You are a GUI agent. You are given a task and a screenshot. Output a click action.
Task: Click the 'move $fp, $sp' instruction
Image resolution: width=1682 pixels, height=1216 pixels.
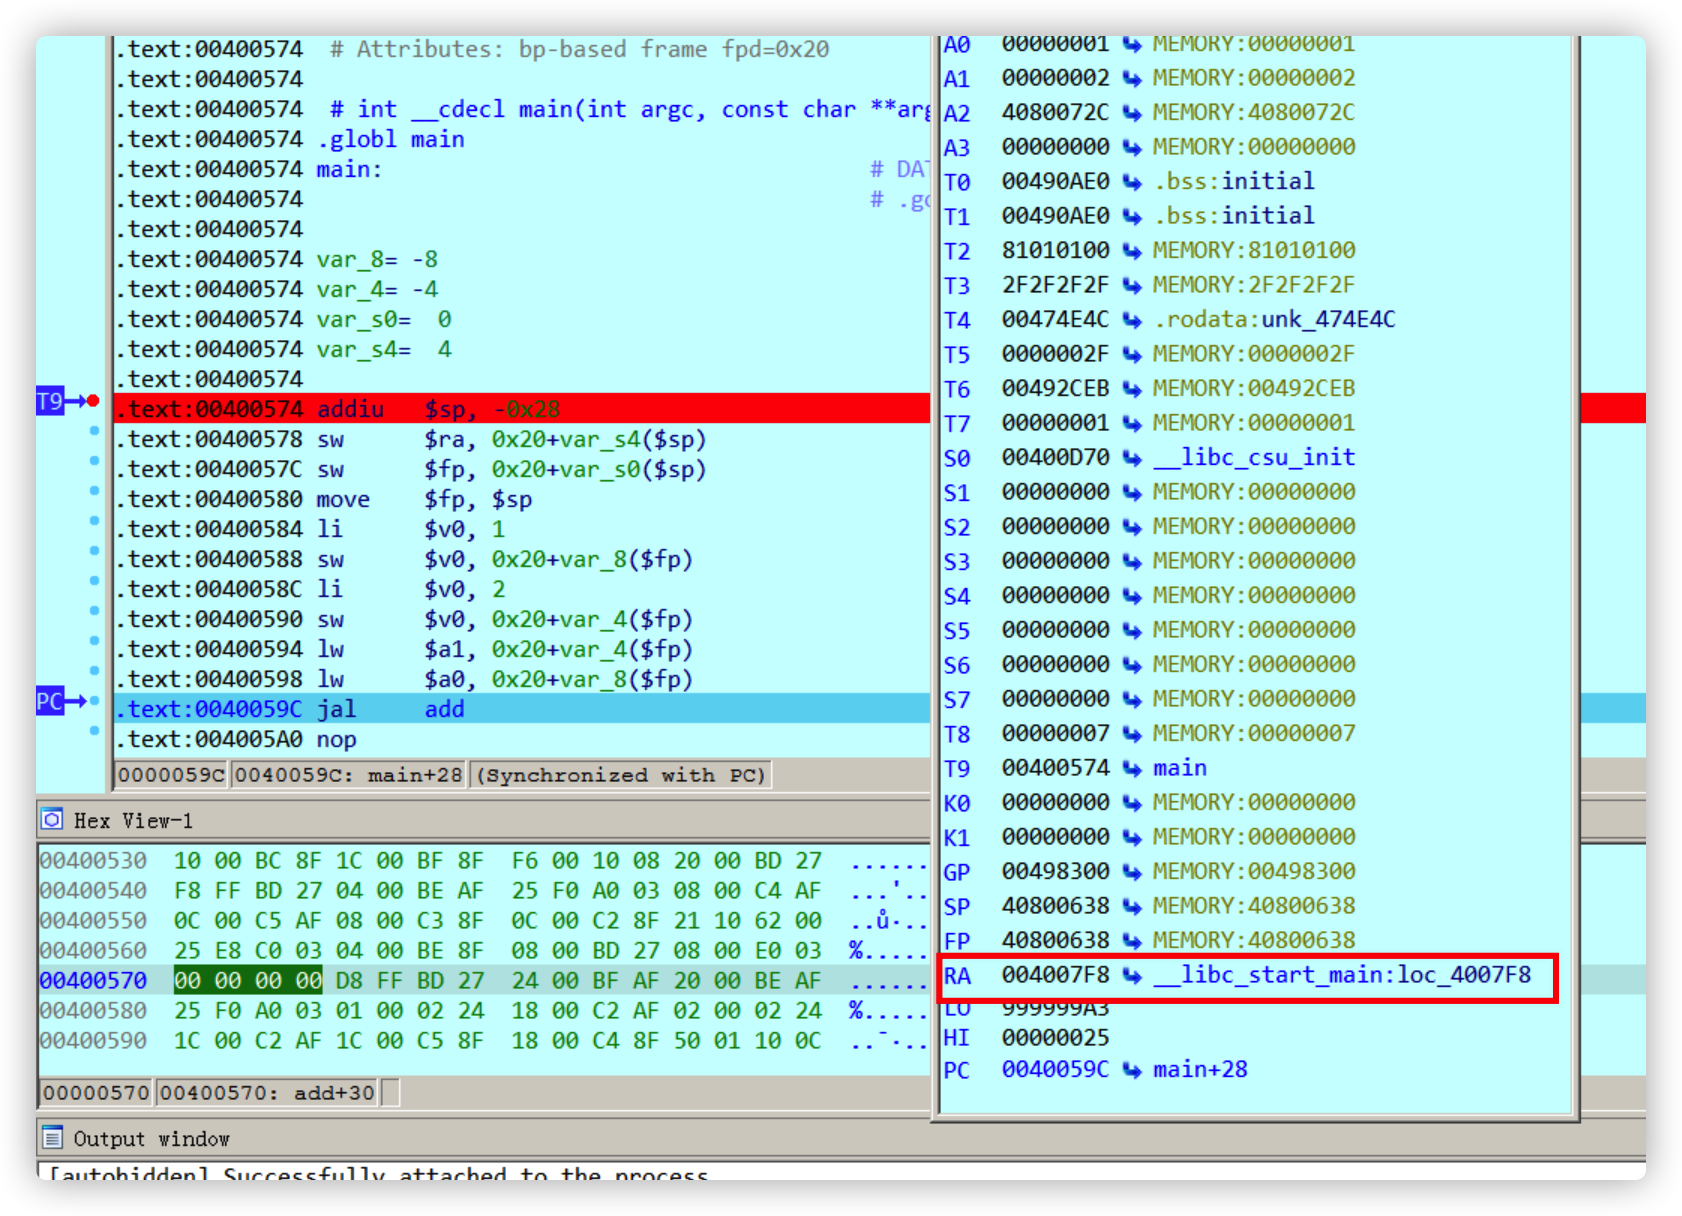[x=424, y=499]
